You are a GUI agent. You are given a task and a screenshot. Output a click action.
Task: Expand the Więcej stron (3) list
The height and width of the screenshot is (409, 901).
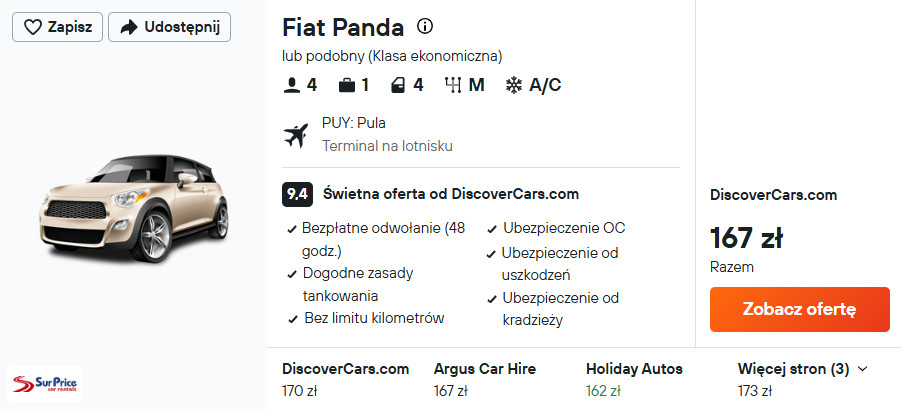[793, 369]
